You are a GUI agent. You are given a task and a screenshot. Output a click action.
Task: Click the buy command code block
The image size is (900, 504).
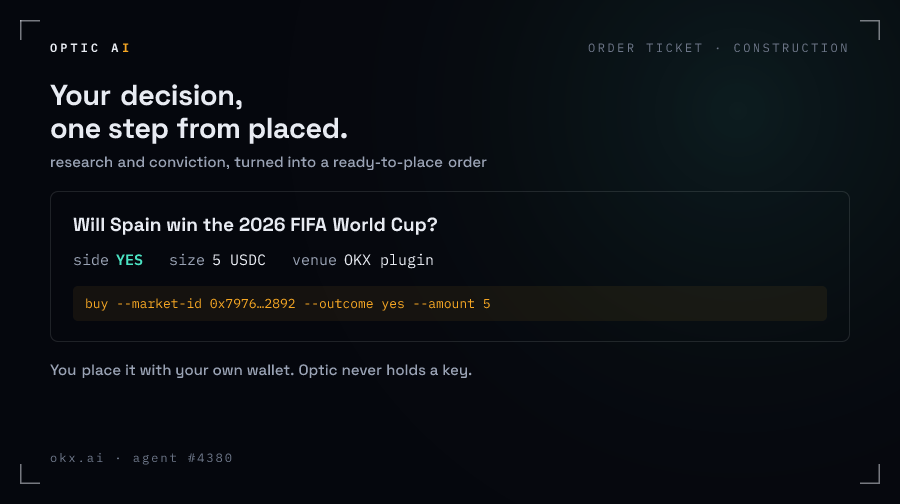point(449,304)
